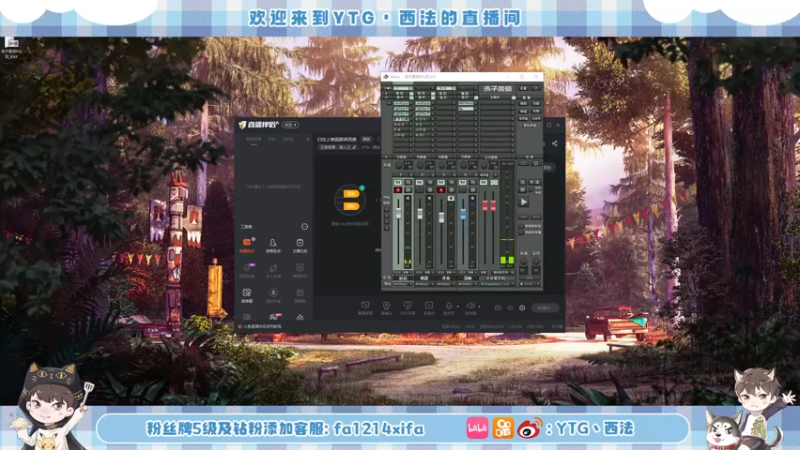Toggle the upper round switch in mixer right panel
Viewport: 800px width, 450px height.
pos(521,226)
